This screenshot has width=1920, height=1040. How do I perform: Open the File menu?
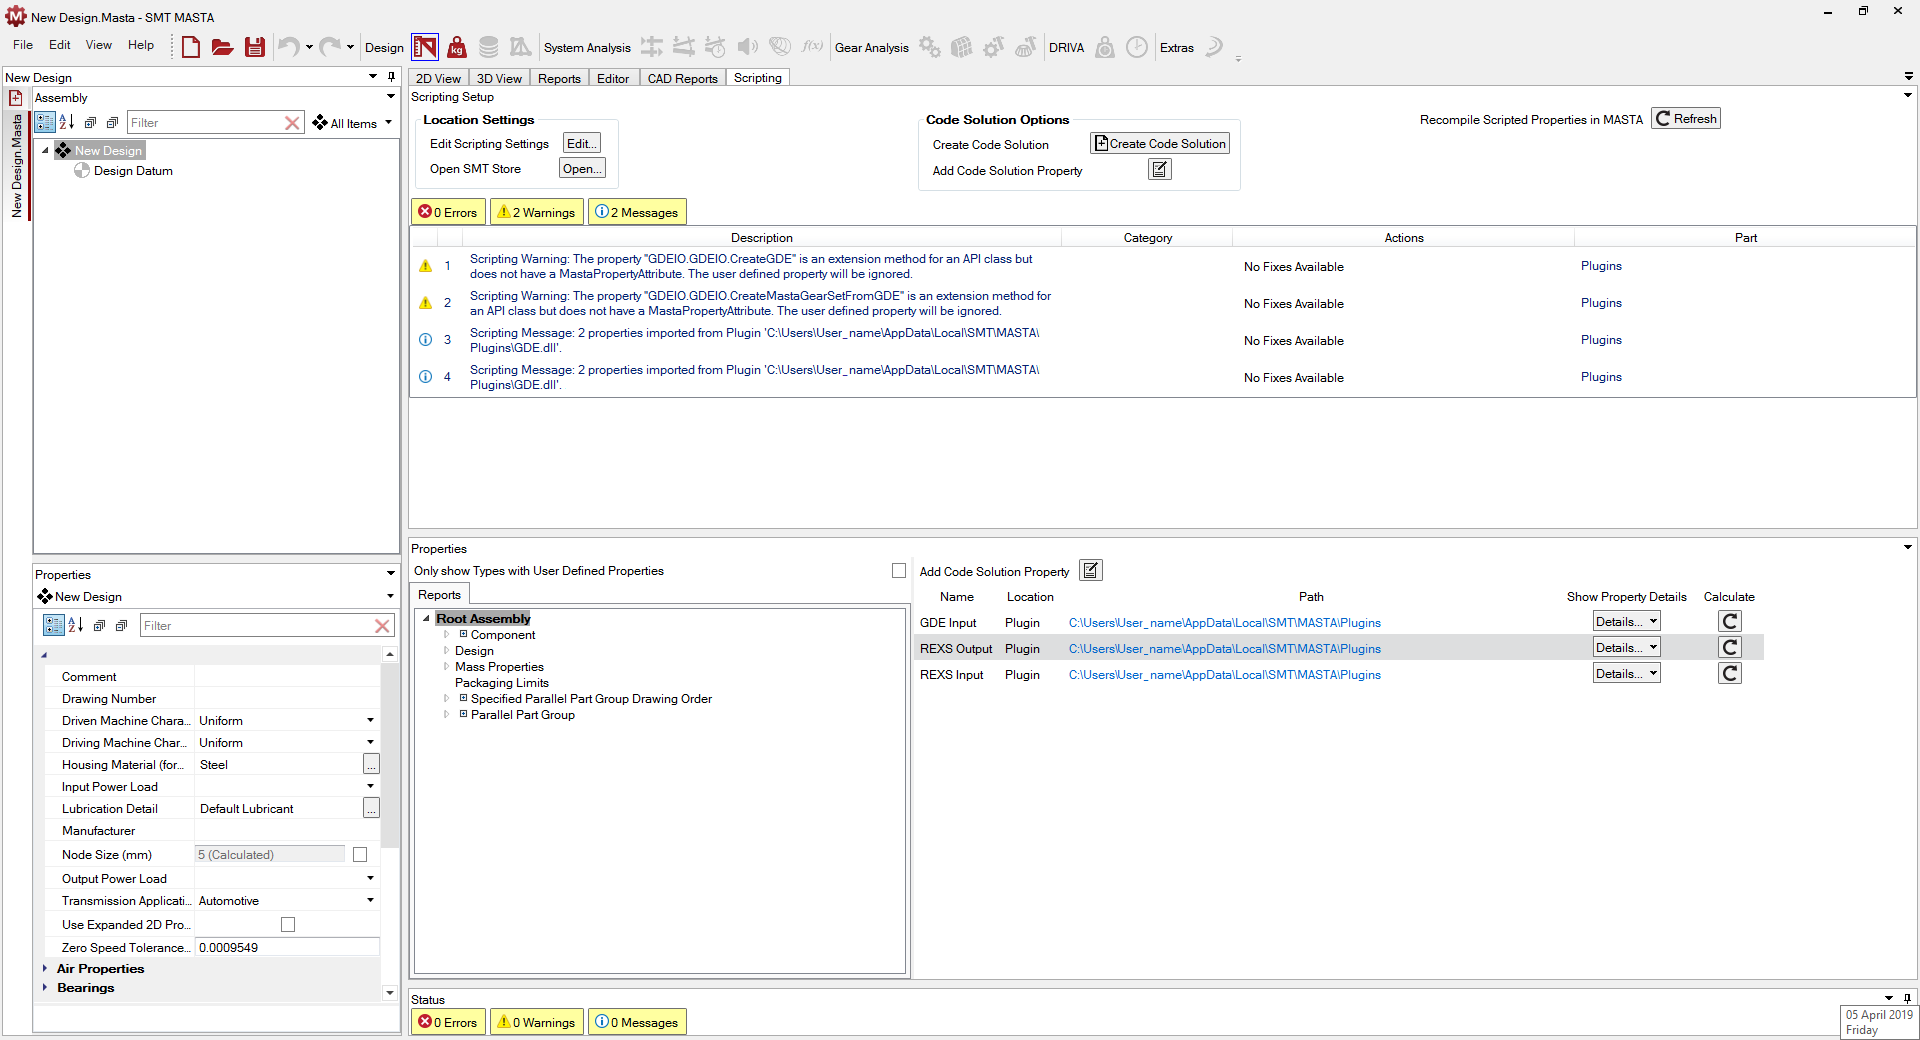coord(23,45)
